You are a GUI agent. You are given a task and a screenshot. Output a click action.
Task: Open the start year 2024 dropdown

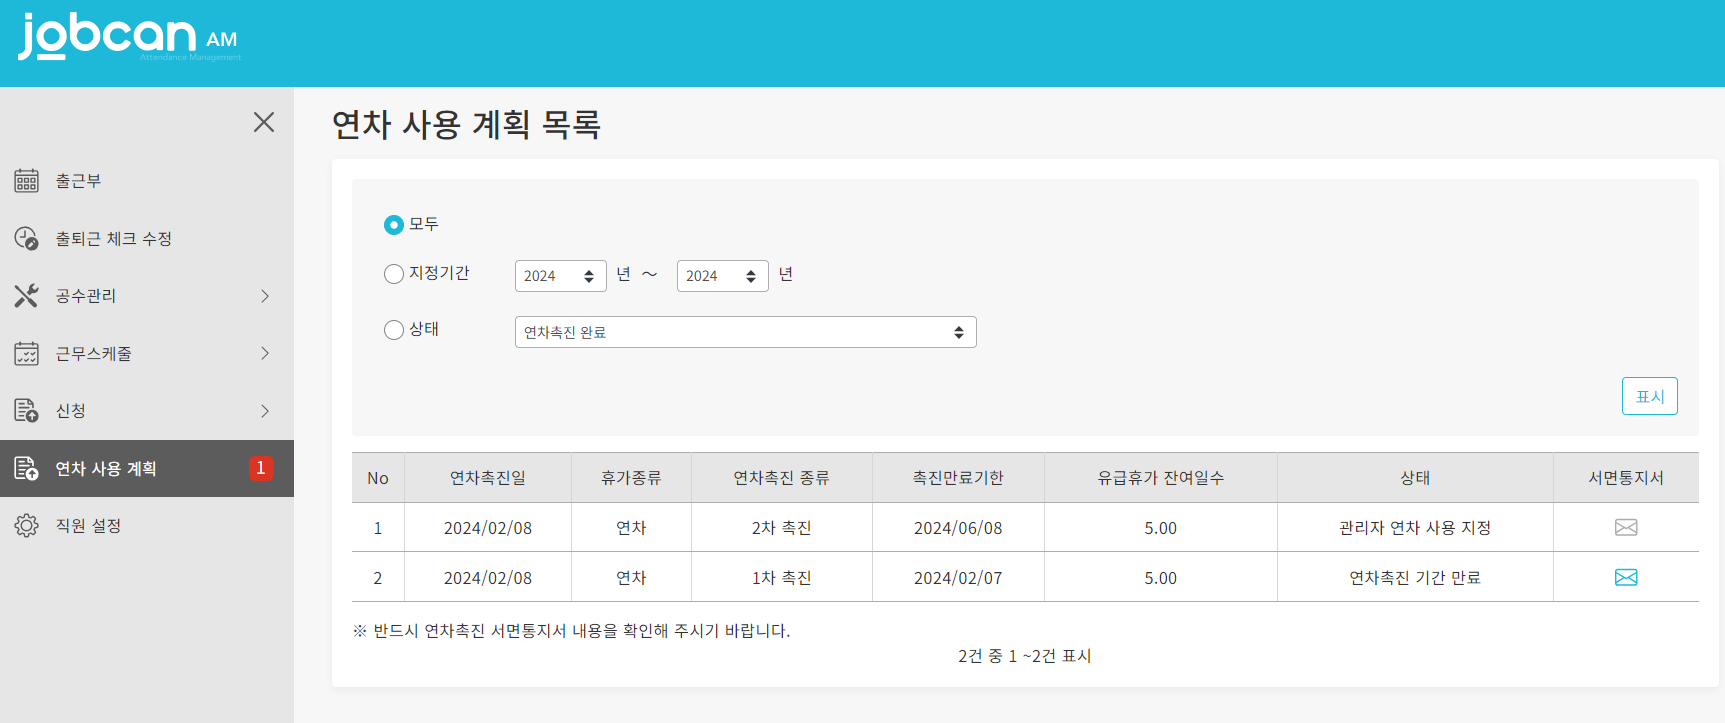(560, 276)
